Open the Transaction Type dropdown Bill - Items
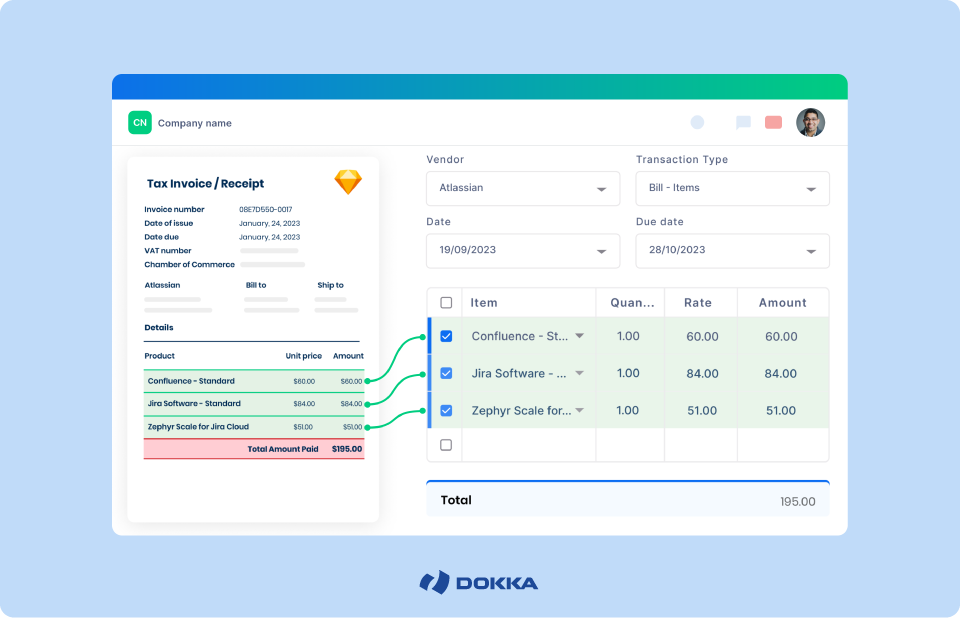 click(x=732, y=188)
